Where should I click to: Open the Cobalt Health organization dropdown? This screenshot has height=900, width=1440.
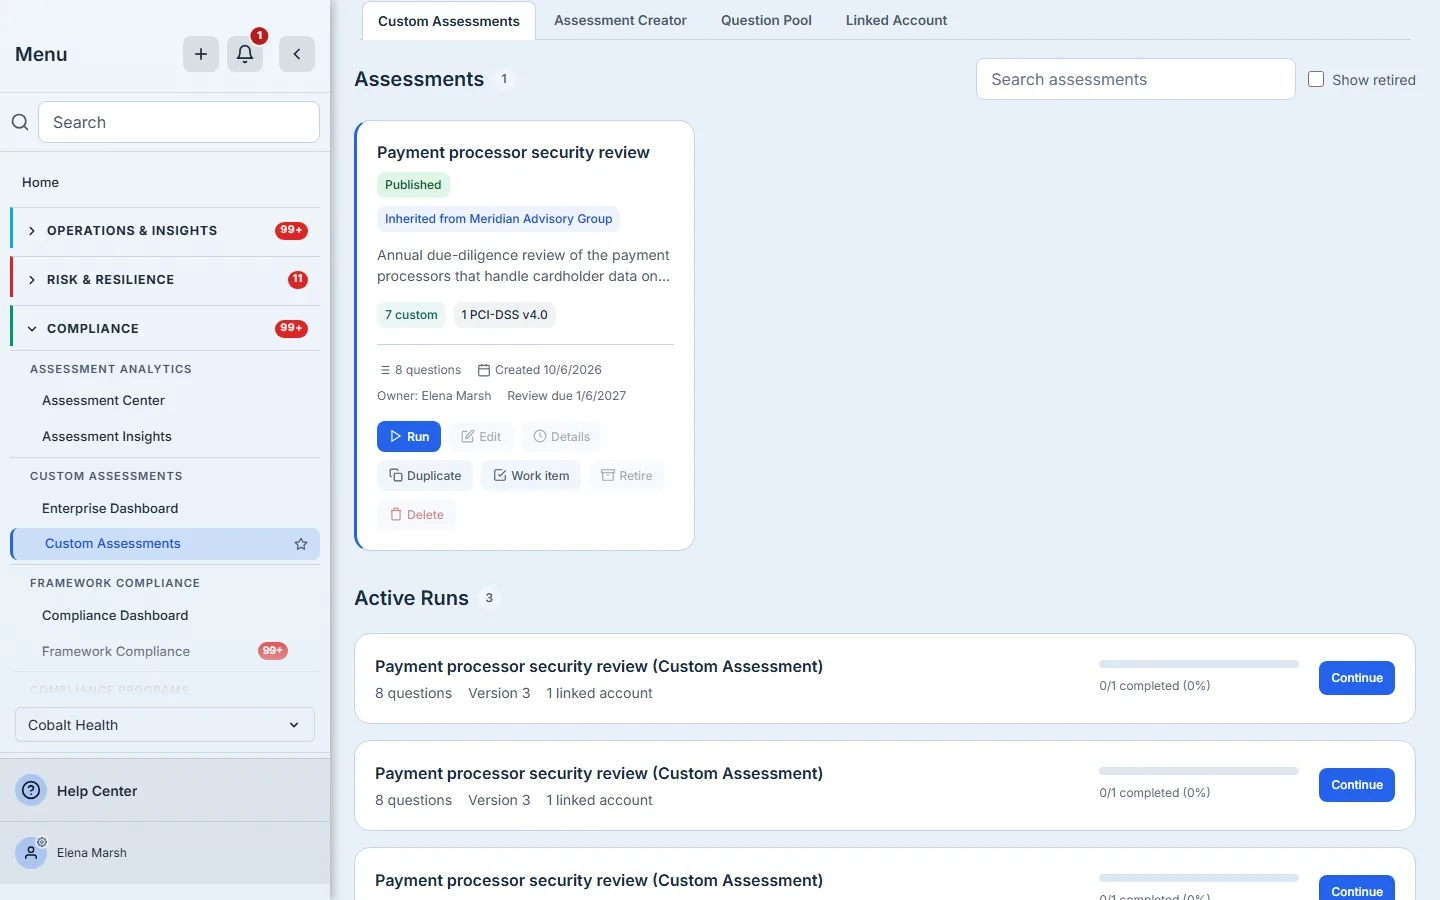[165, 725]
